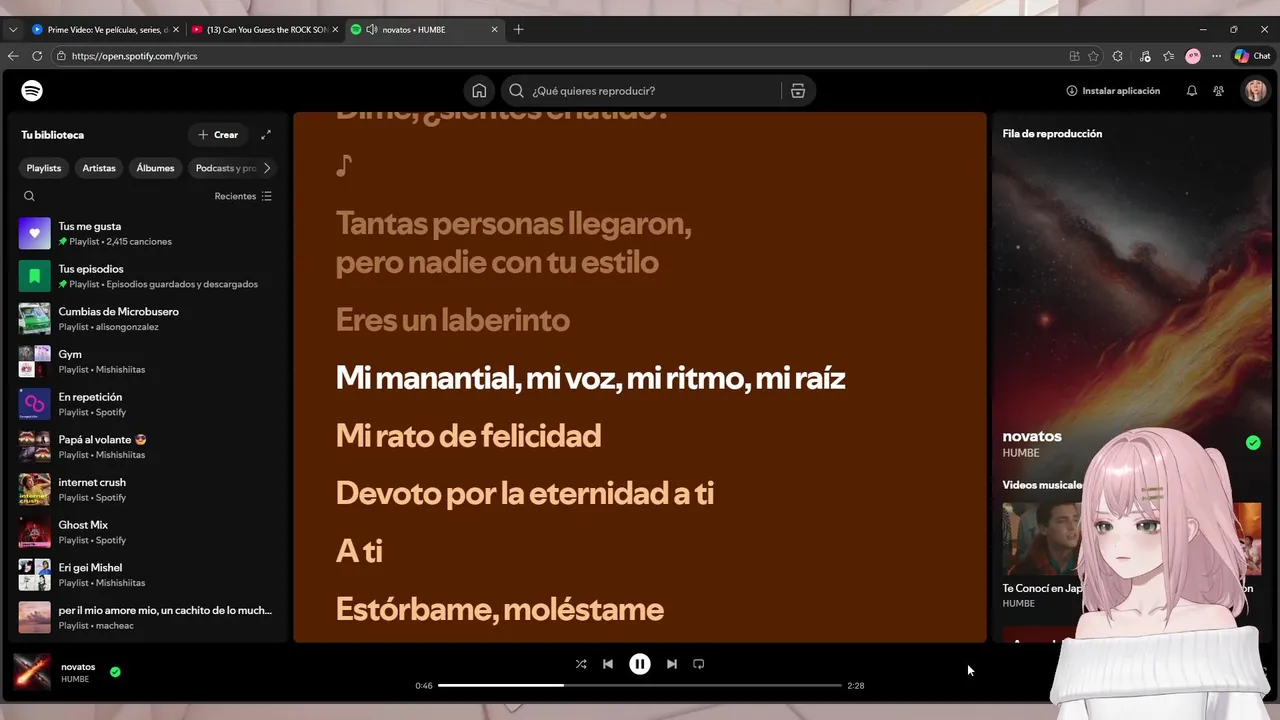Open the Browse icon in search bar
Viewport: 1280px width, 720px height.
(798, 91)
